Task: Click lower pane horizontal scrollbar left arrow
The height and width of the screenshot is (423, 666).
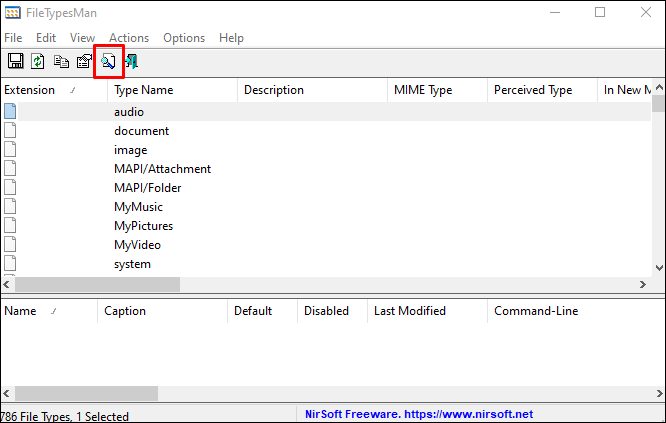Action: pyautogui.click(x=7, y=393)
